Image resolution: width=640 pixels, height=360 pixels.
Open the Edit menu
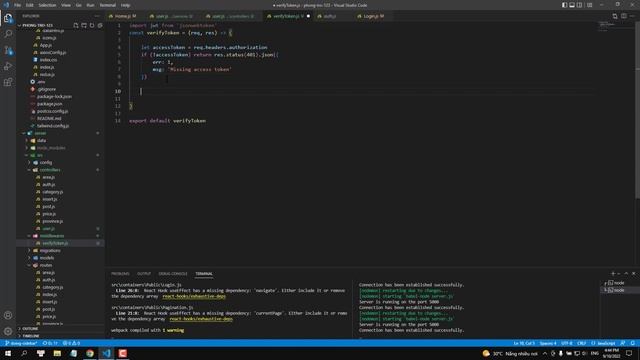[x=30, y=5]
